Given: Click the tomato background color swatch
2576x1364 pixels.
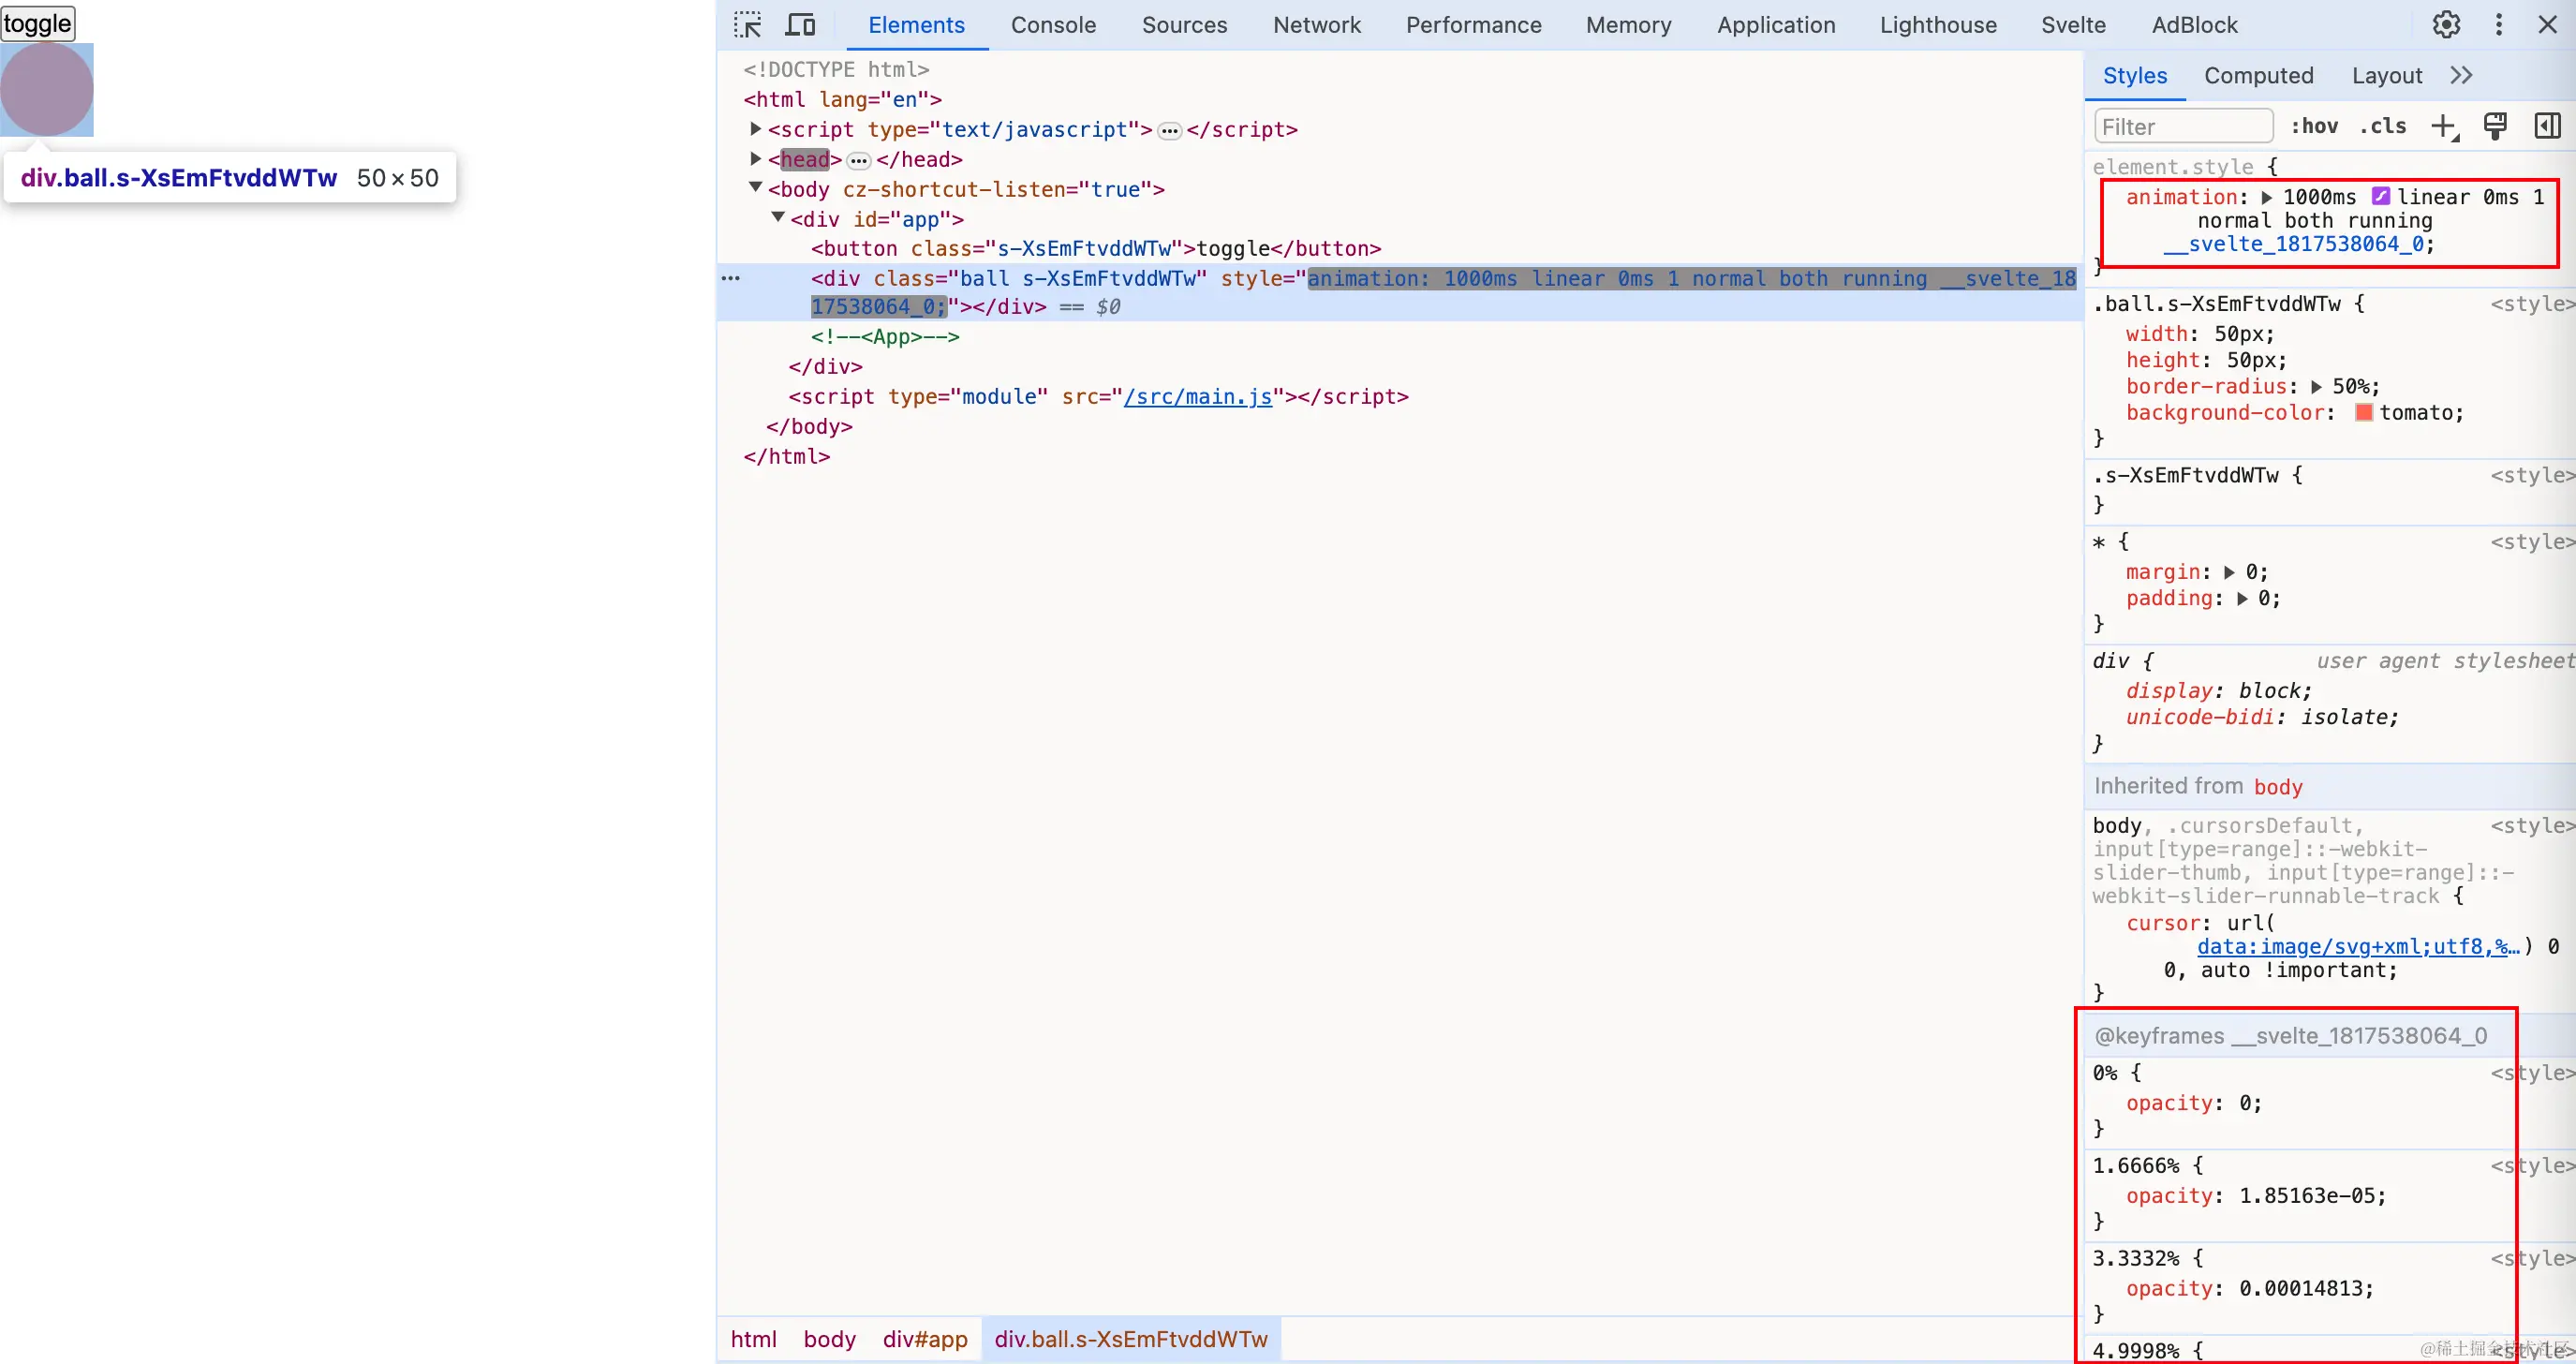Looking at the screenshot, I should tap(2364, 413).
